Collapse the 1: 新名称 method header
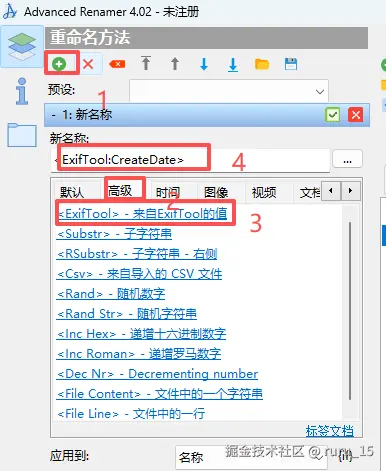 point(54,115)
